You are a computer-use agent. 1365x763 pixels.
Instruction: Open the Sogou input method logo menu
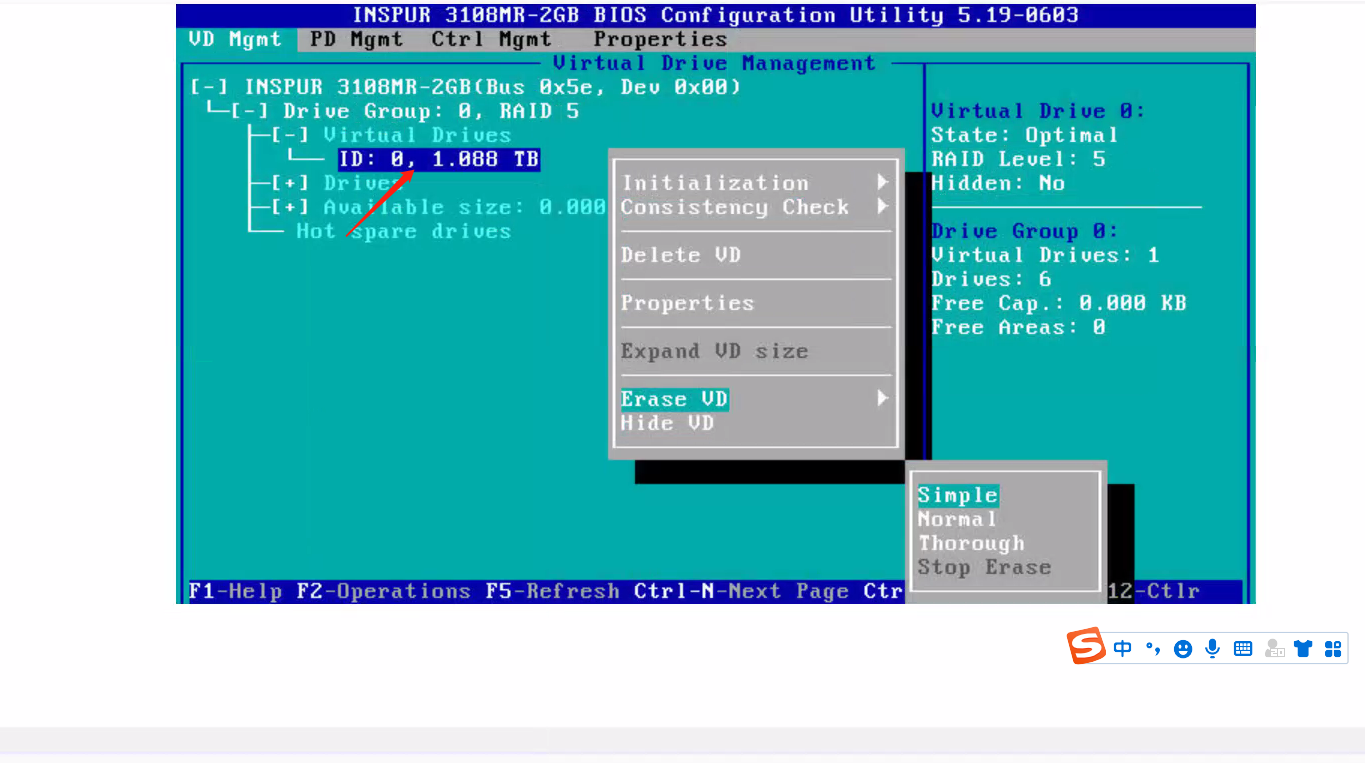click(x=1086, y=646)
